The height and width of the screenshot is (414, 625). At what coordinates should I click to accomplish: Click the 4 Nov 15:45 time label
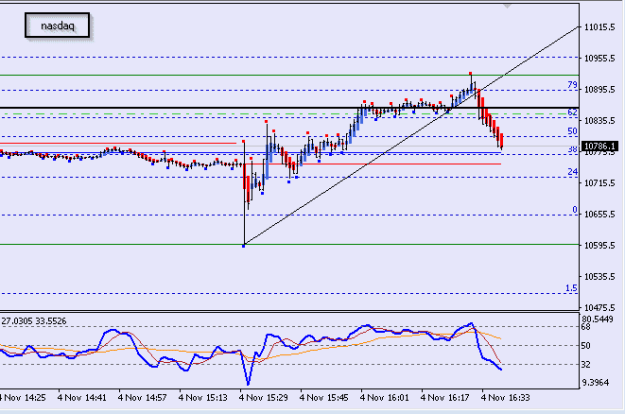coord(324,397)
